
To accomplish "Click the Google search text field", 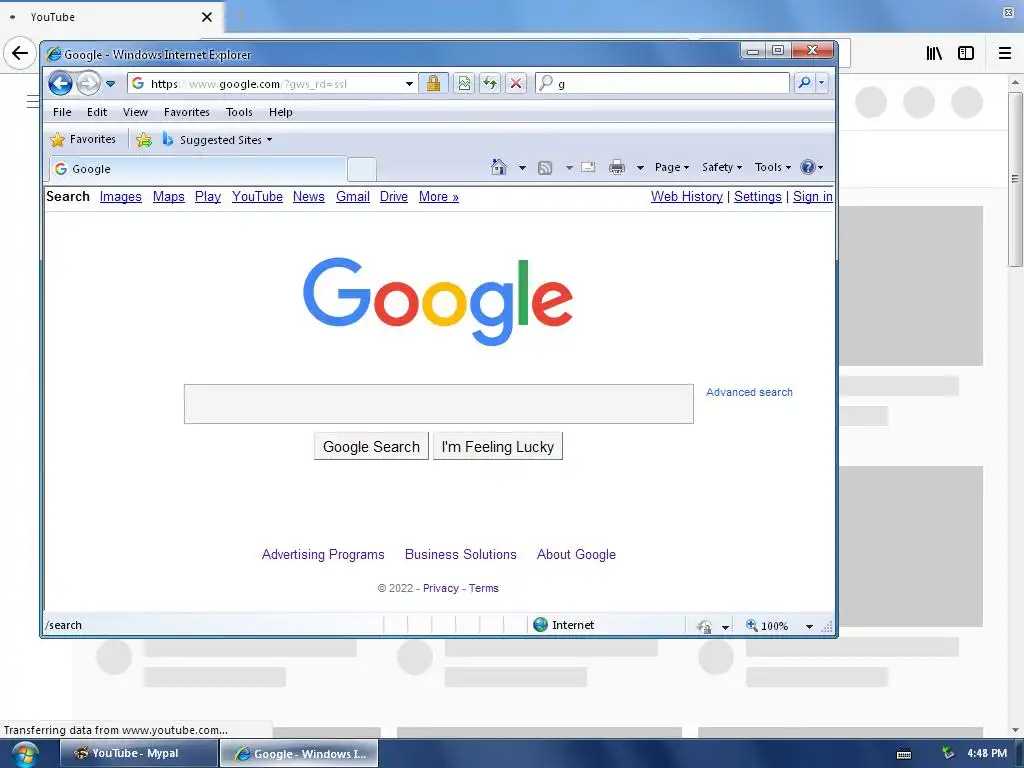I will 439,404.
